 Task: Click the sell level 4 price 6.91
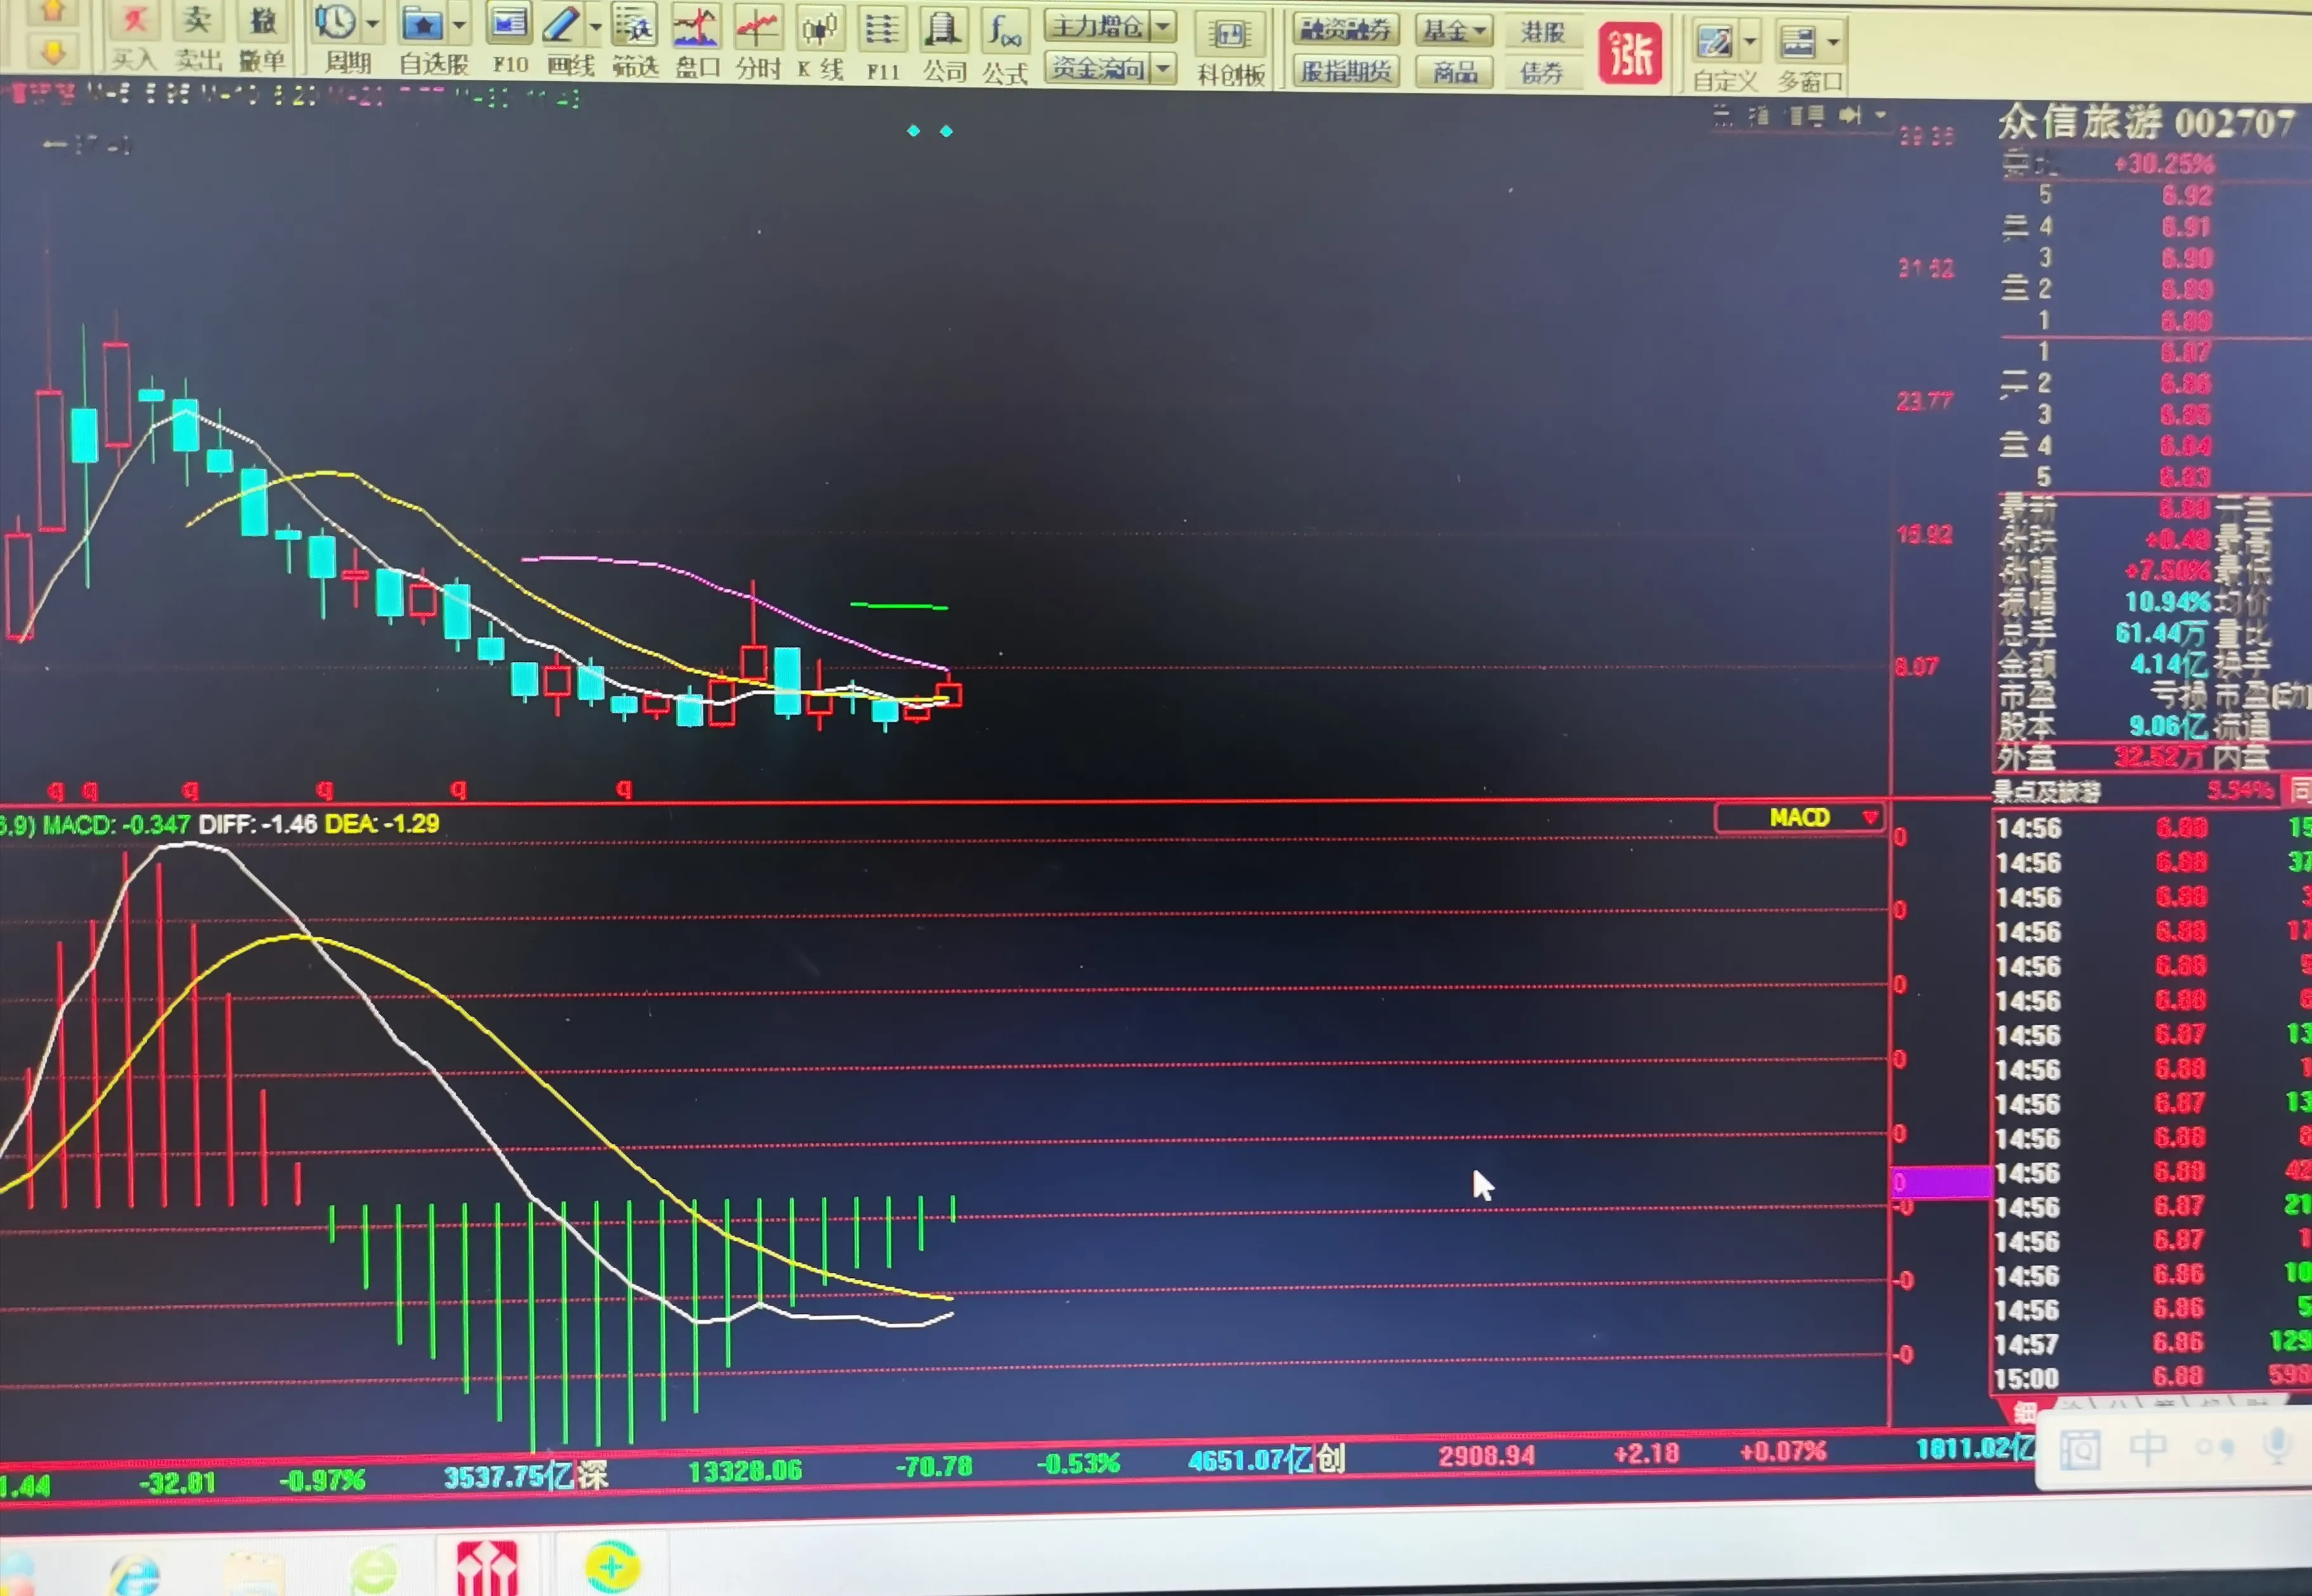[x=2186, y=227]
